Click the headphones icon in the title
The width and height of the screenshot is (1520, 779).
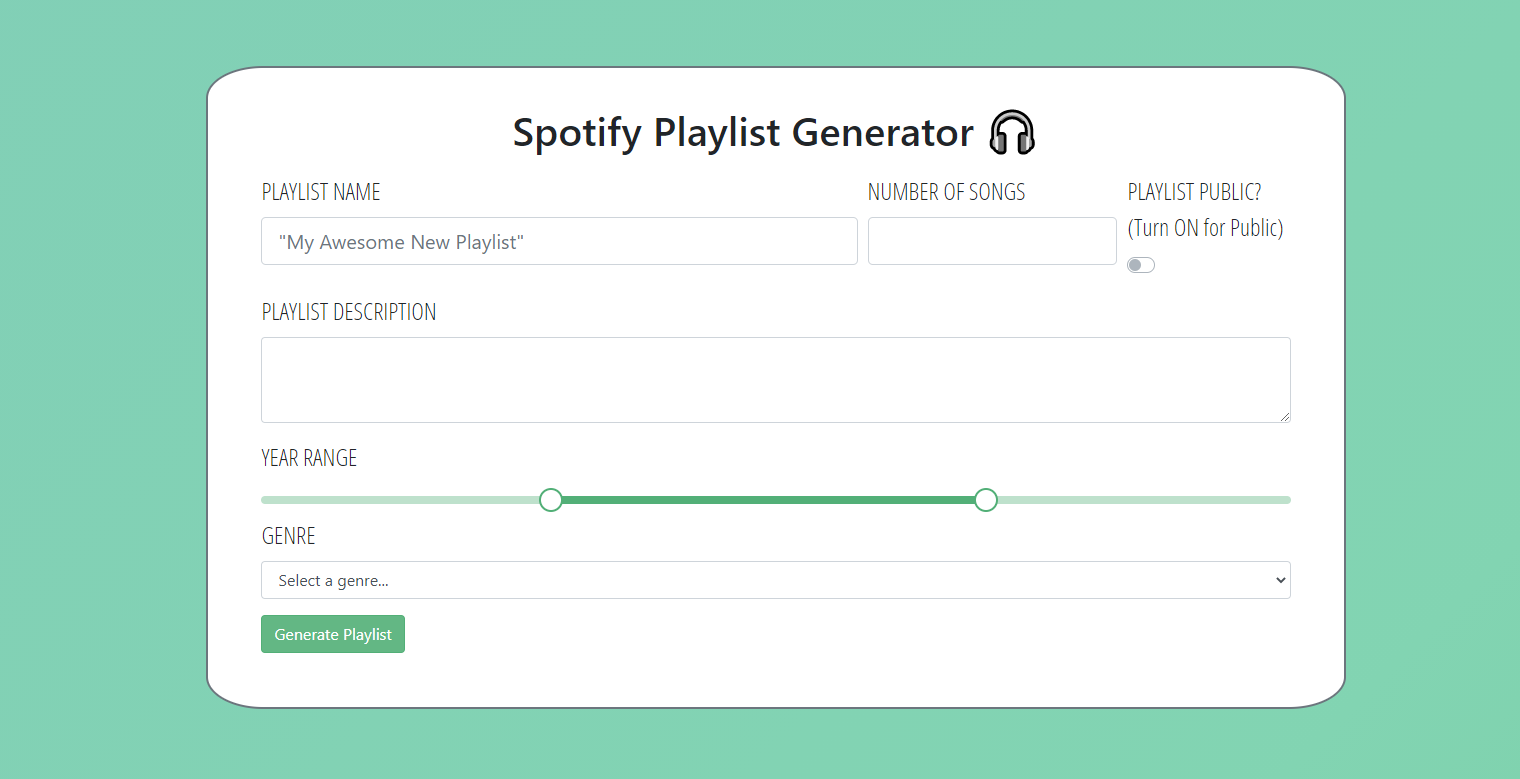click(1013, 131)
